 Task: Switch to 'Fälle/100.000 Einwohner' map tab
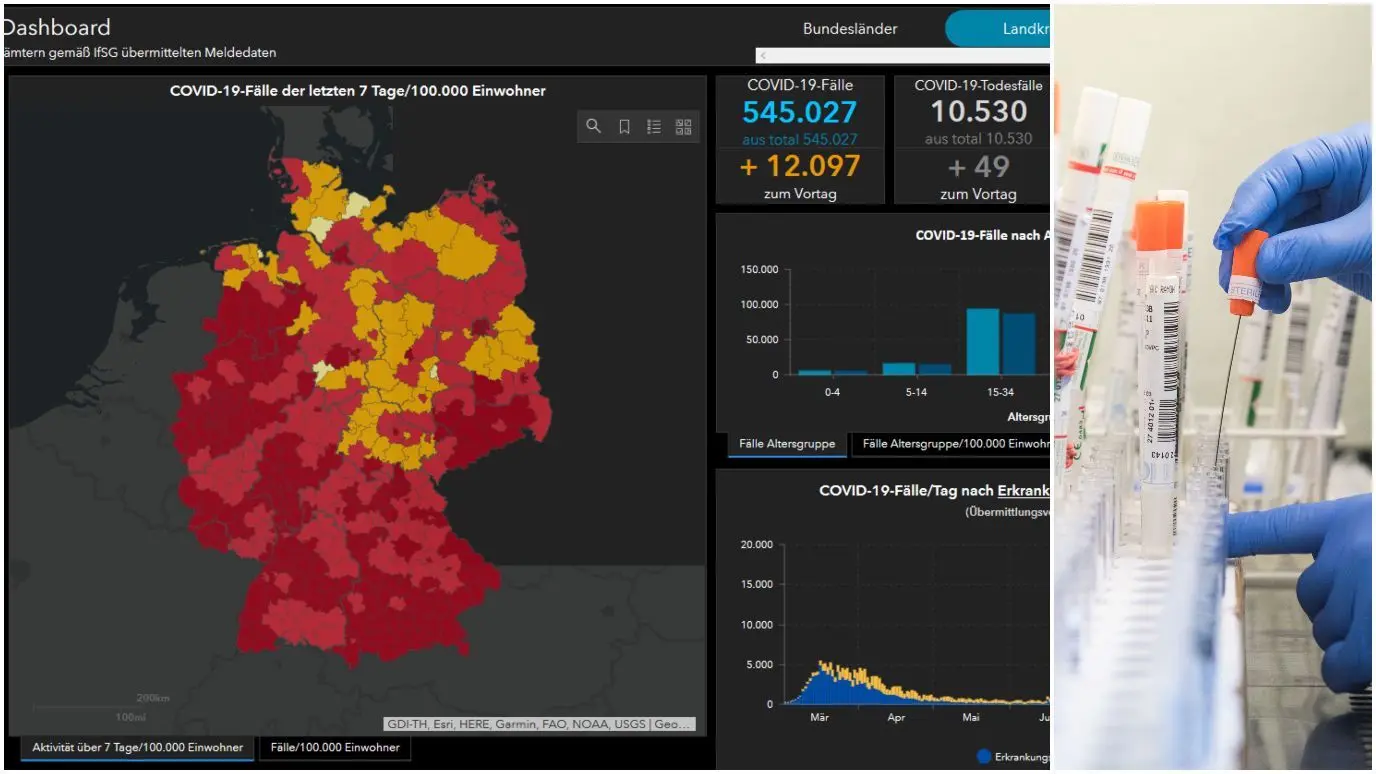pyautogui.click(x=334, y=747)
